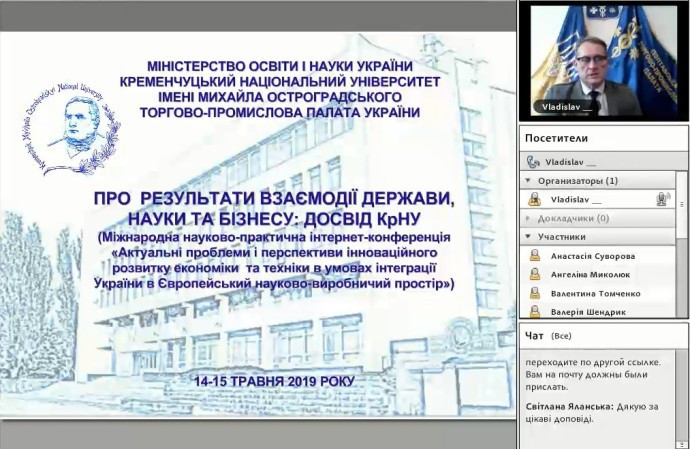Select the Чат panel header
690x449 pixels.
tap(535, 336)
